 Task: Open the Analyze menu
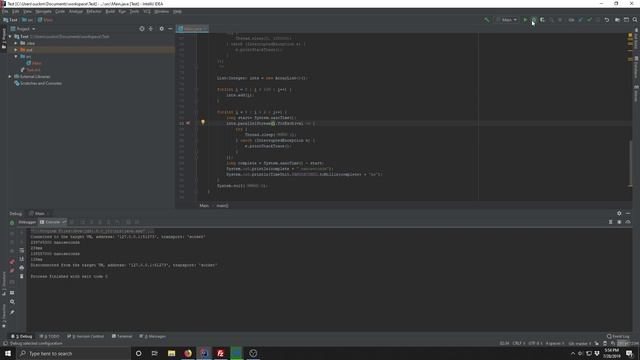(76, 11)
